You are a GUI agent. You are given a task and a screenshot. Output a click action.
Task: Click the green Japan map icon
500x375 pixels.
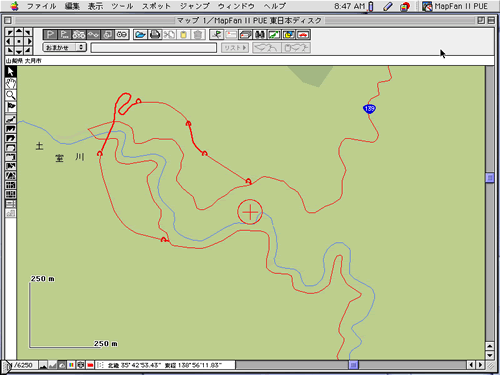(274, 35)
